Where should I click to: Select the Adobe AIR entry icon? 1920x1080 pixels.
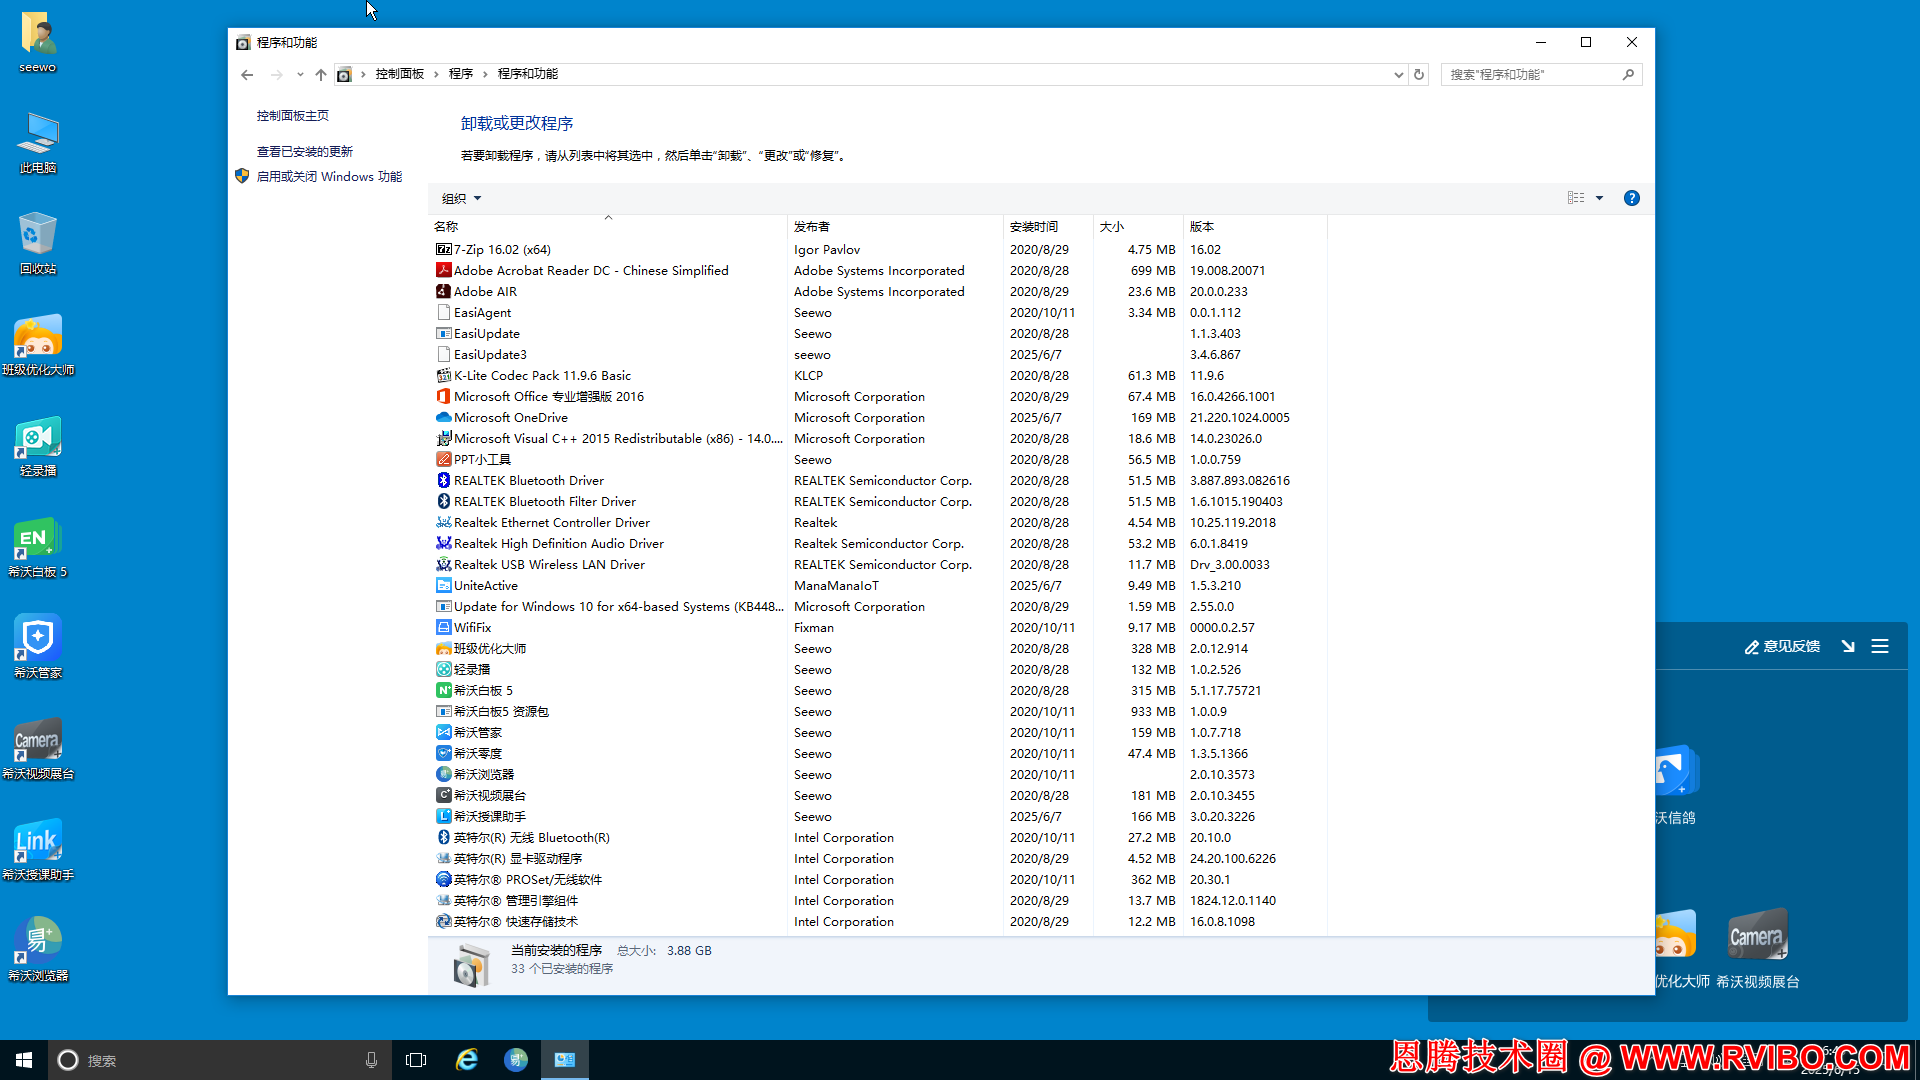pyautogui.click(x=444, y=292)
